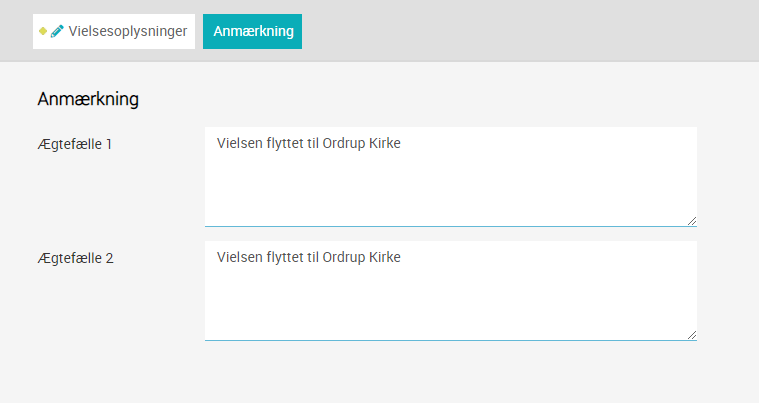Click the word Ordrup in Ægtefælle 1 text
The width and height of the screenshot is (759, 403).
coord(344,143)
